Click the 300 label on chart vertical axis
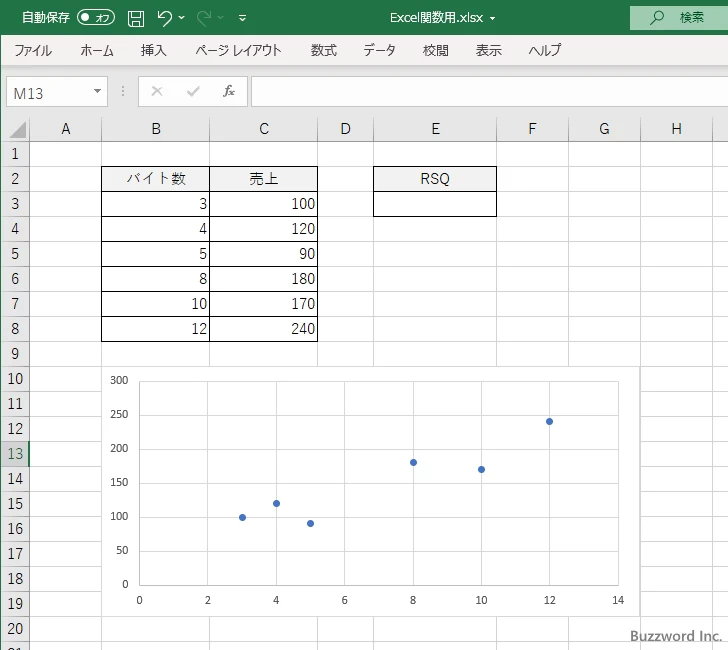The width and height of the screenshot is (728, 650). pos(119,380)
